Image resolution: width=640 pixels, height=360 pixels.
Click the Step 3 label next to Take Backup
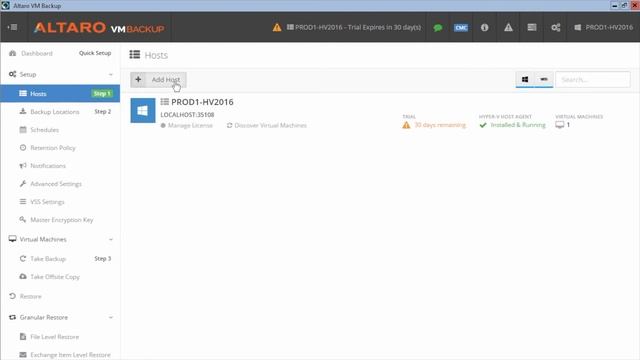coord(103,258)
